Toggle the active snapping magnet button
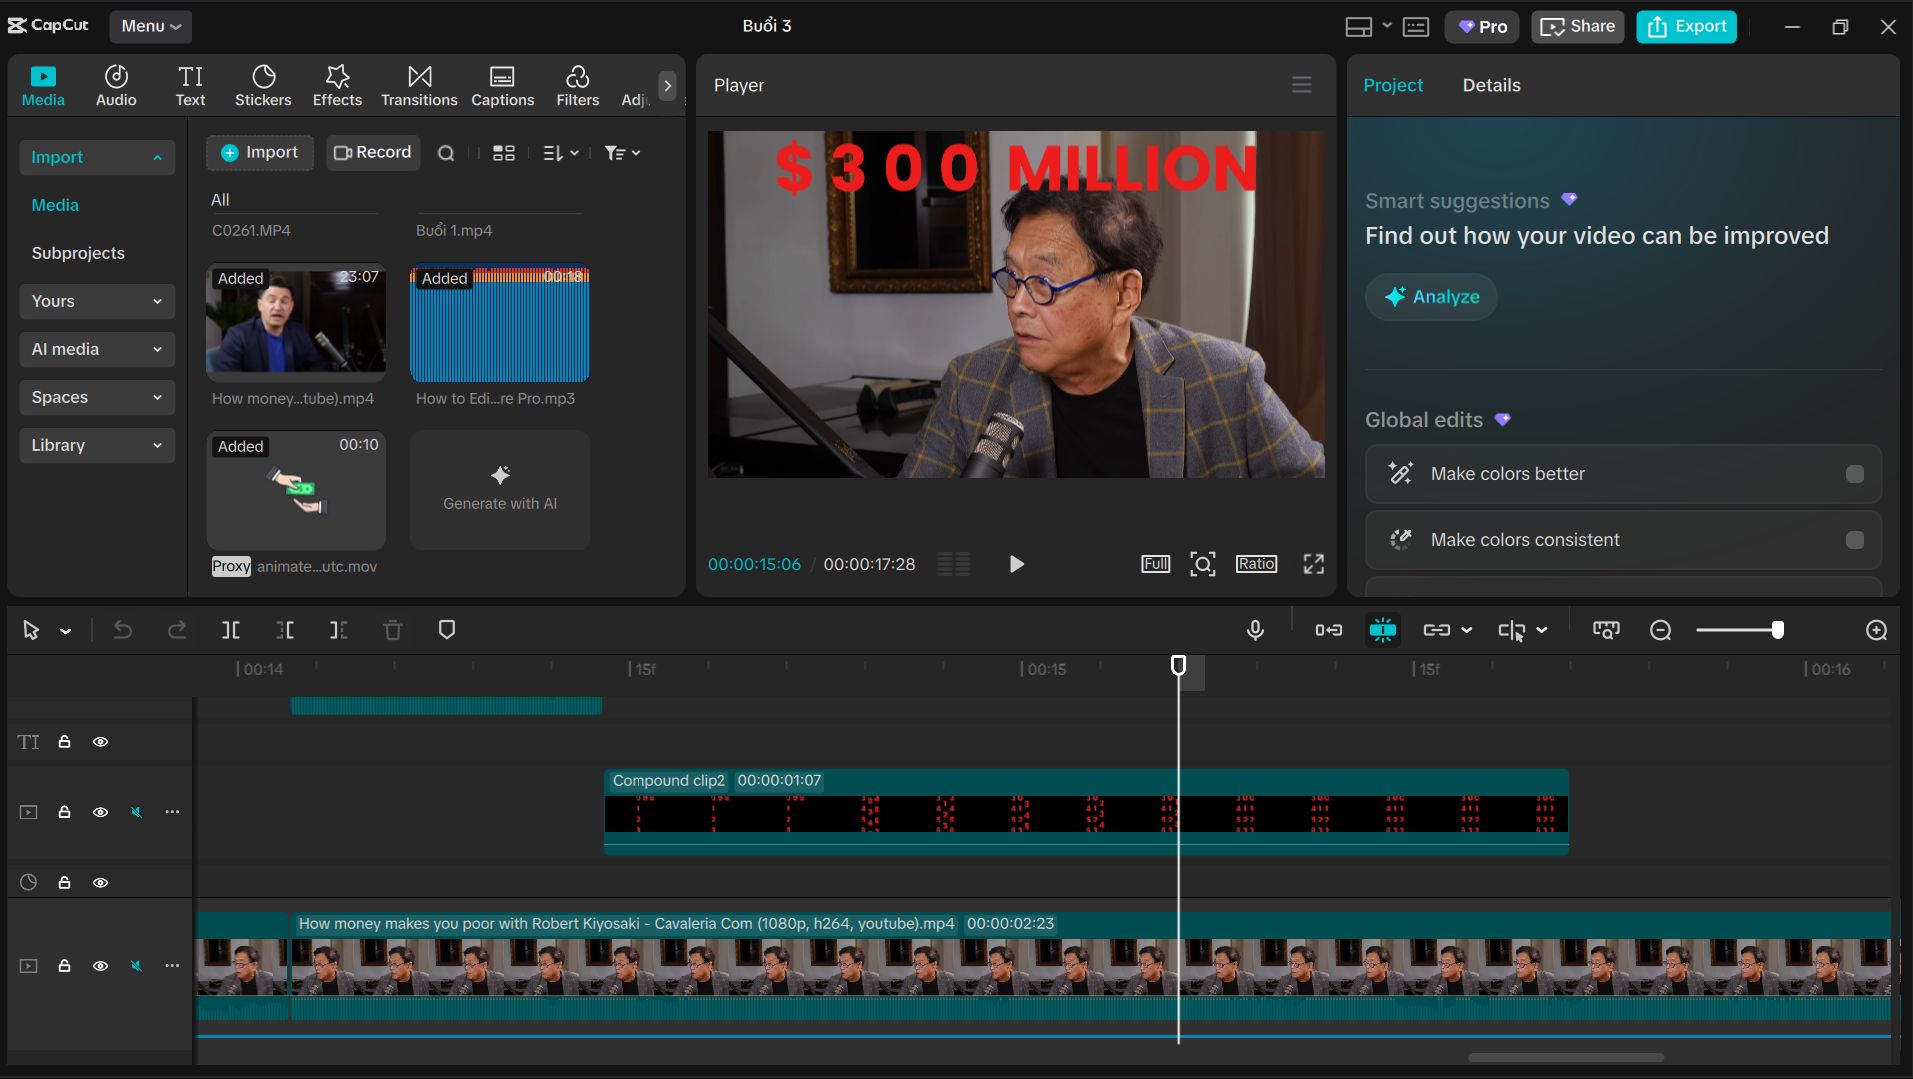 1383,630
